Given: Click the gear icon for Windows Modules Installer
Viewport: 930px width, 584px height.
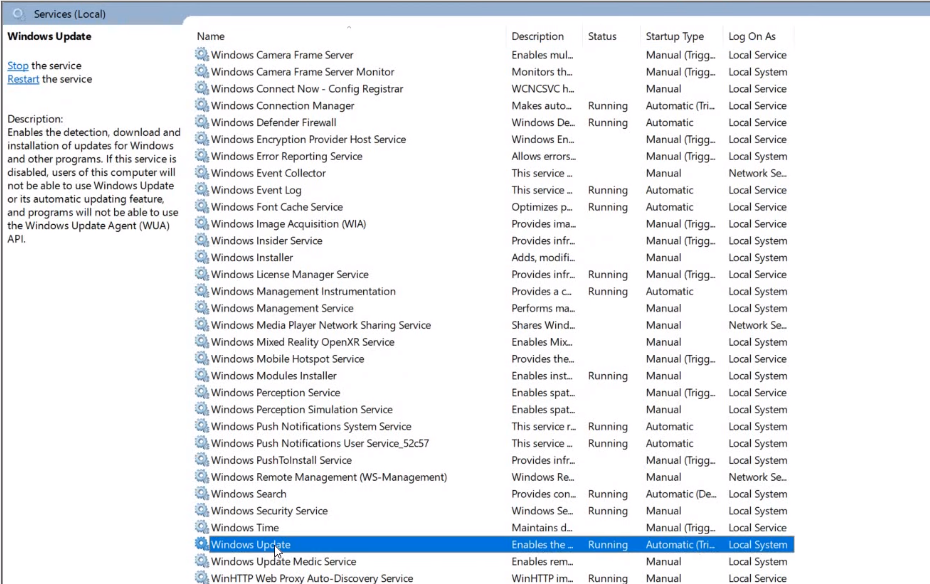Looking at the screenshot, I should (202, 375).
